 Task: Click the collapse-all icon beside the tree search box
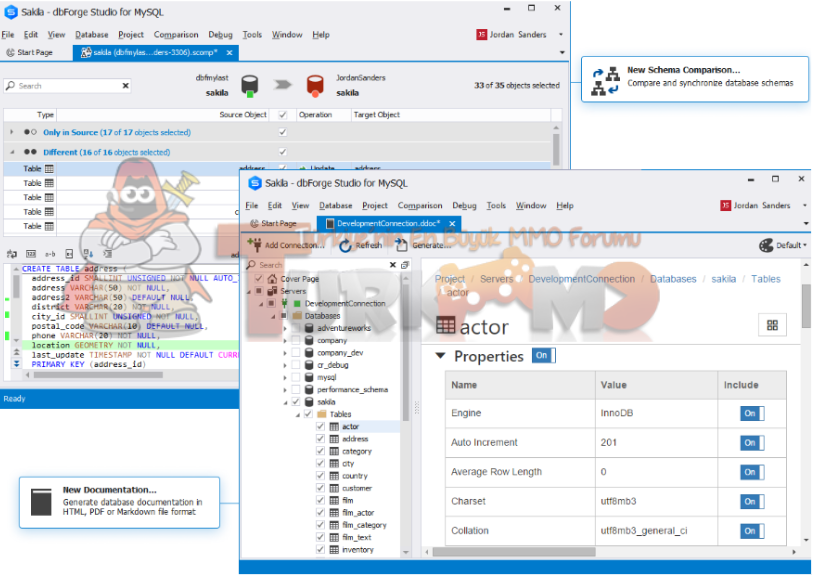point(405,265)
